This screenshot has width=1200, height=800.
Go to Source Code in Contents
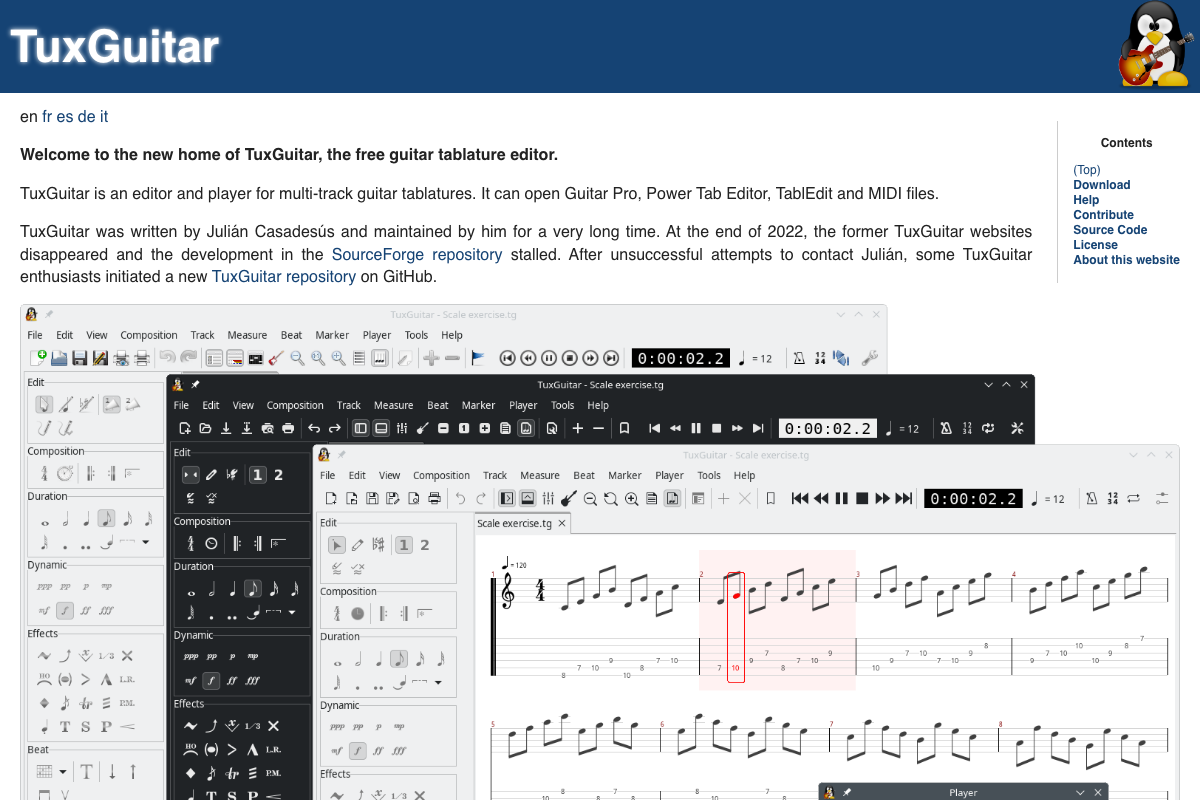tap(1110, 230)
